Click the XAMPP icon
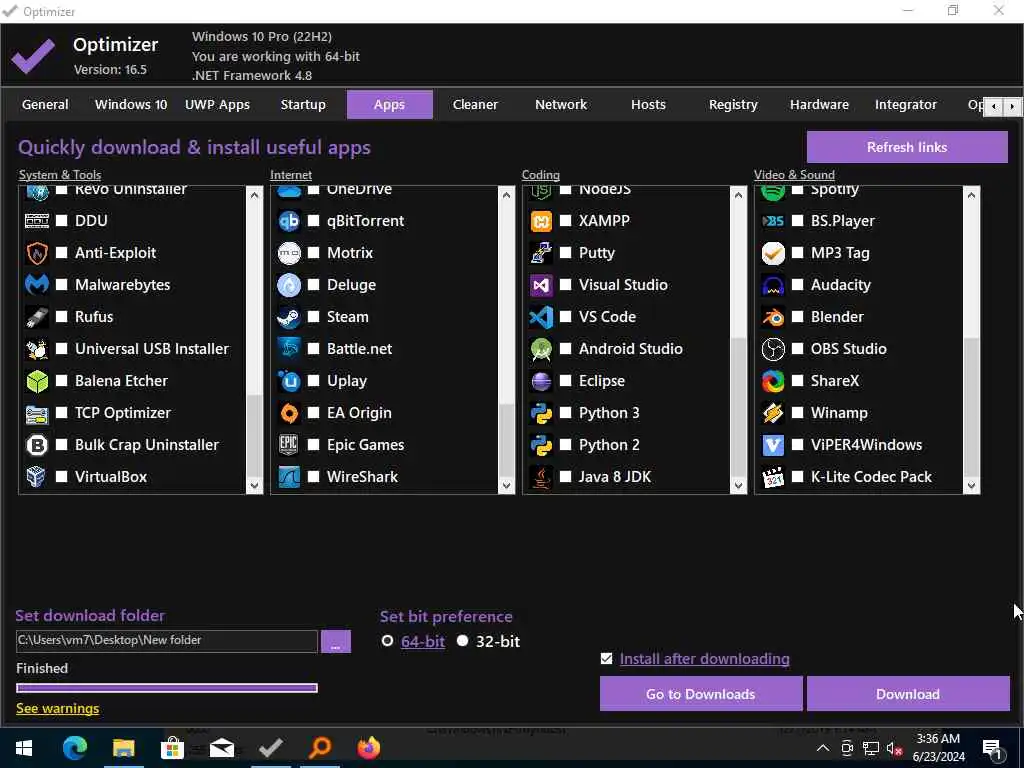1024x768 pixels. click(x=541, y=221)
